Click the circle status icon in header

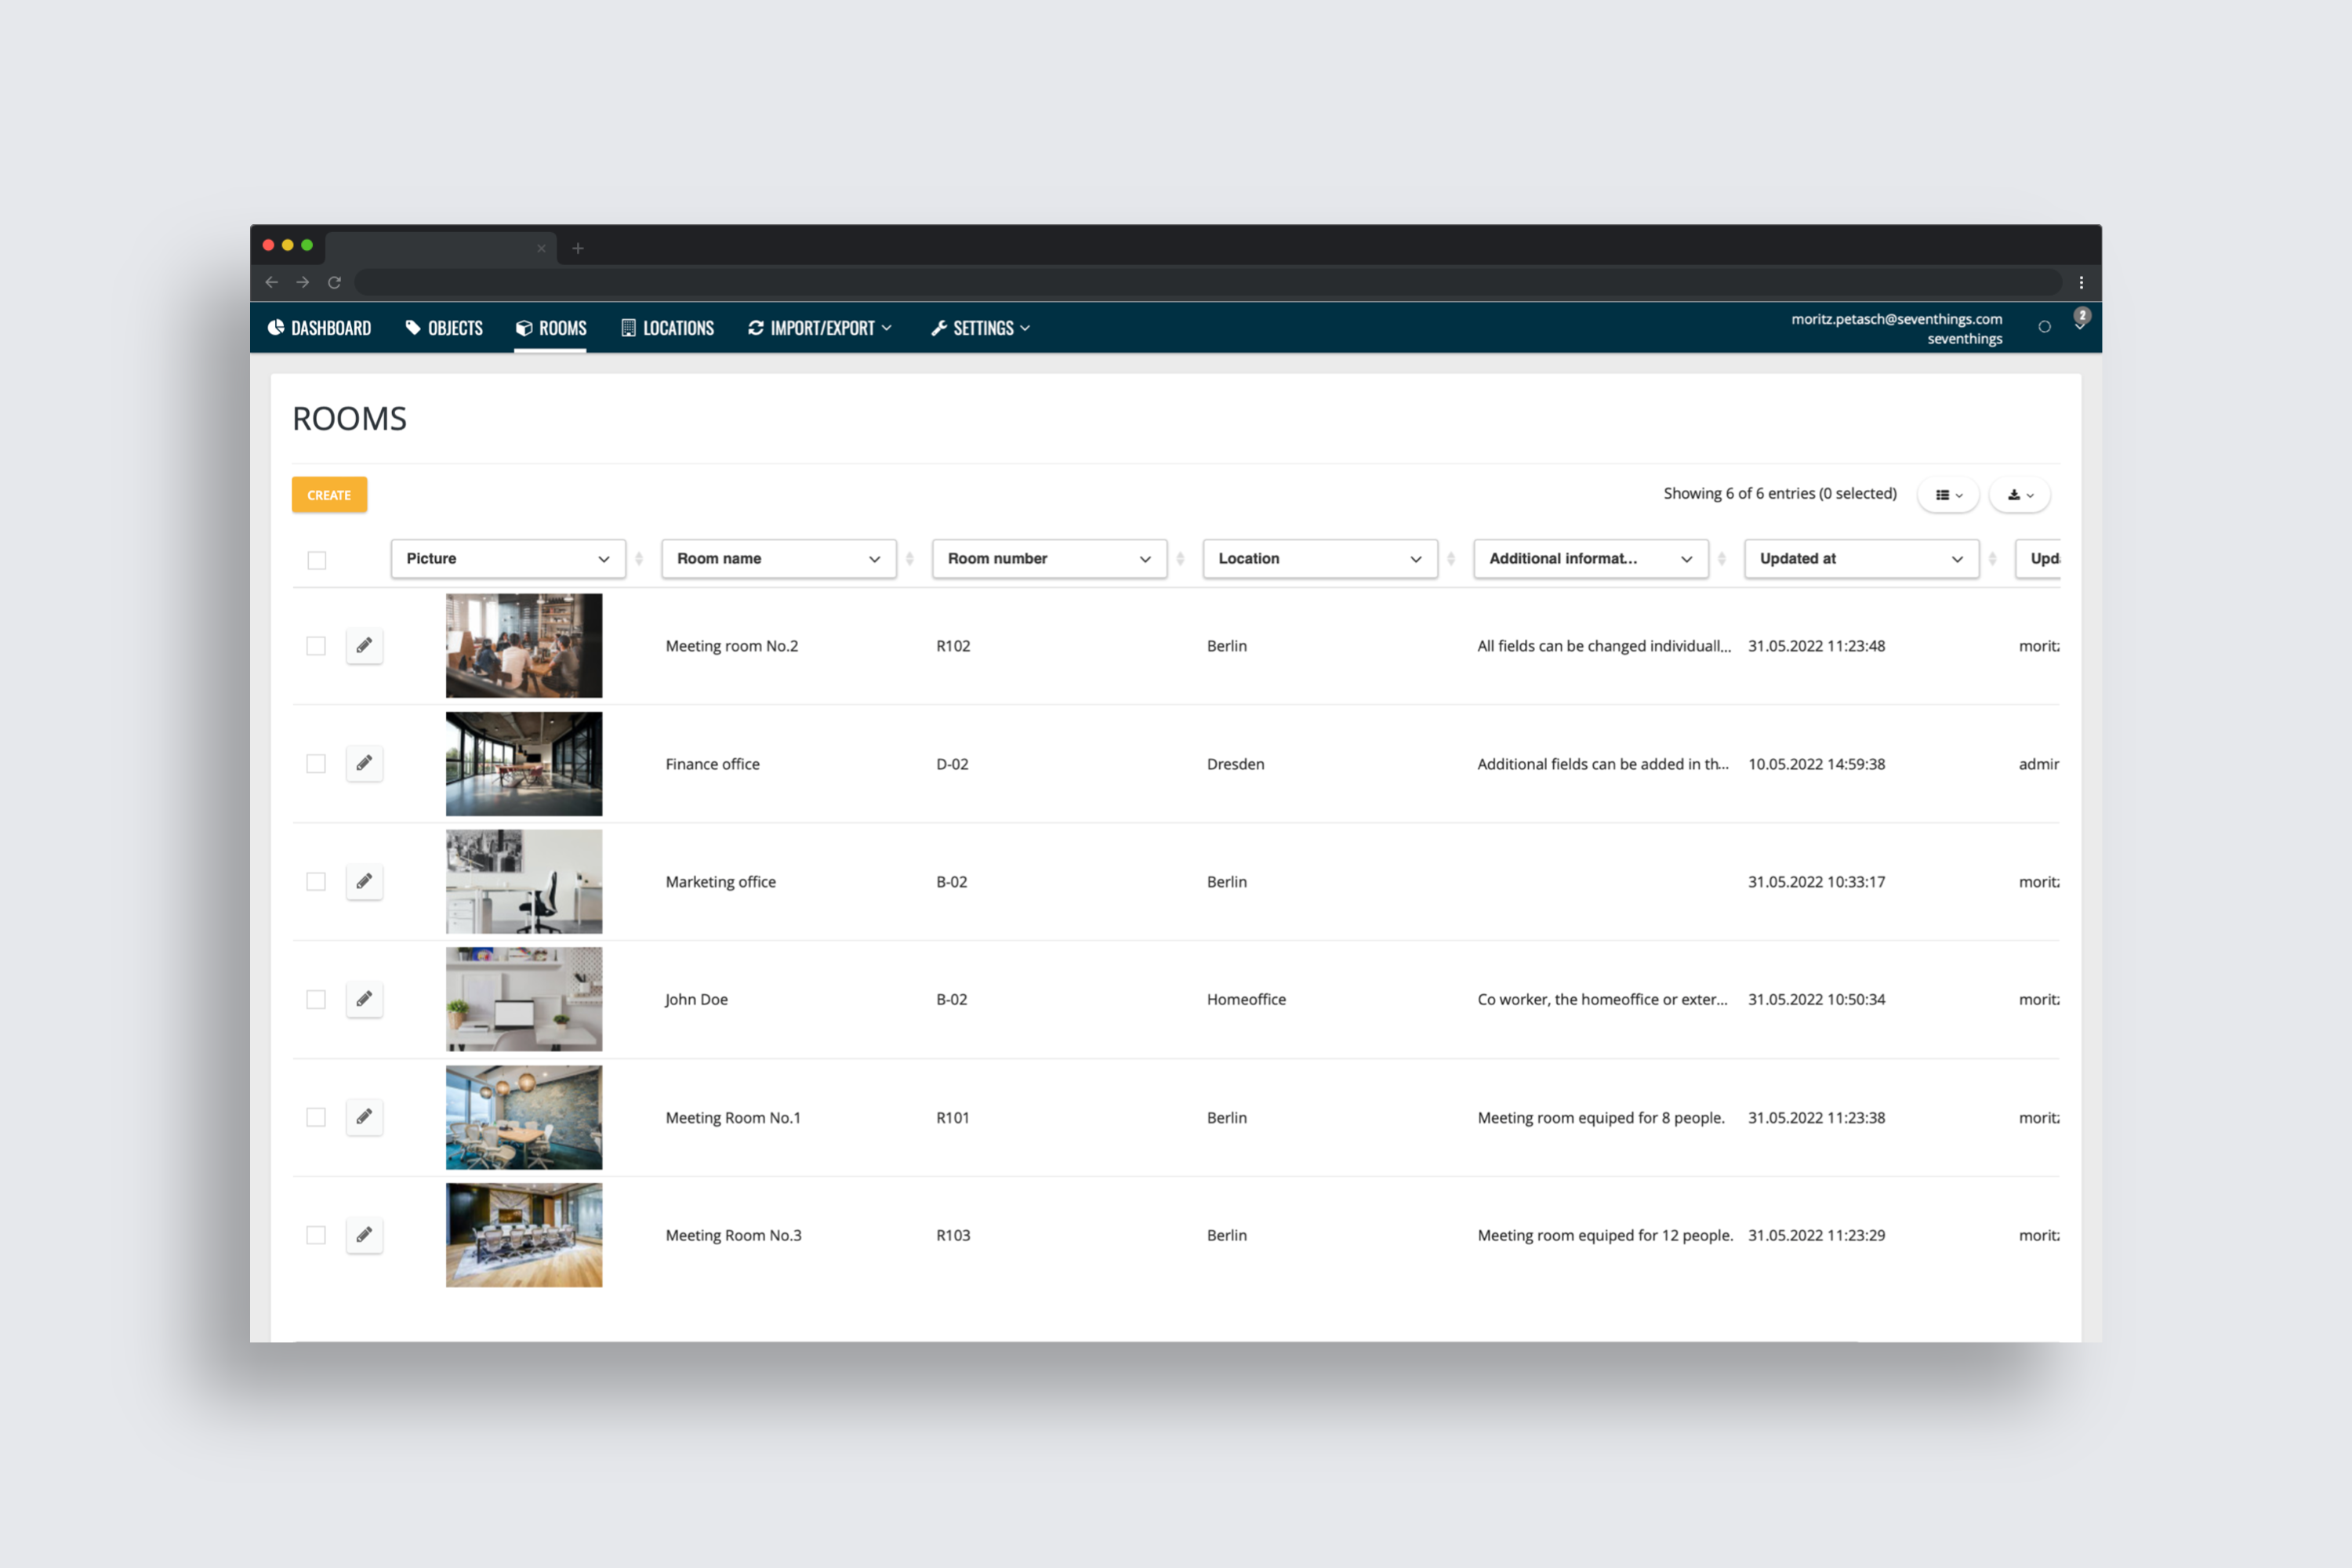(2044, 327)
